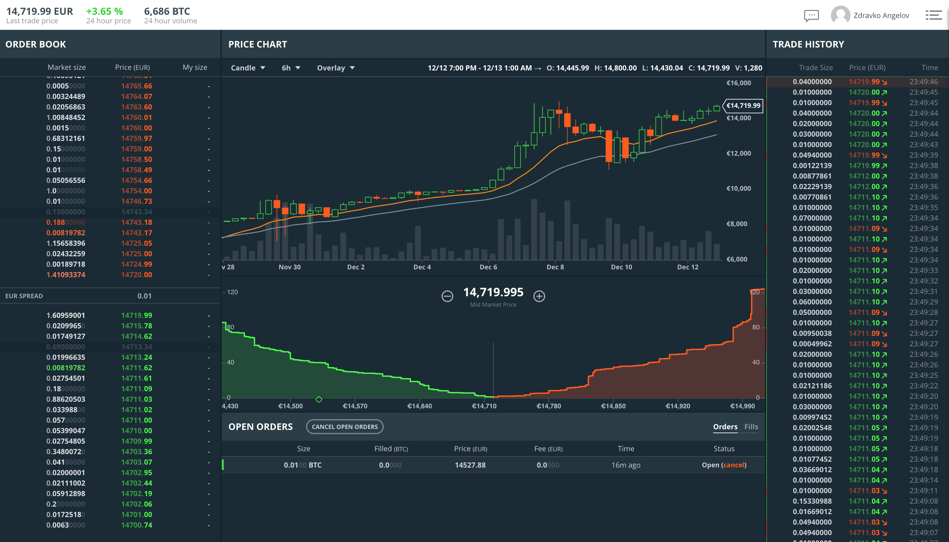949x542 pixels.
Task: Click ask price 14743.18 in order book
Action: coord(137,222)
